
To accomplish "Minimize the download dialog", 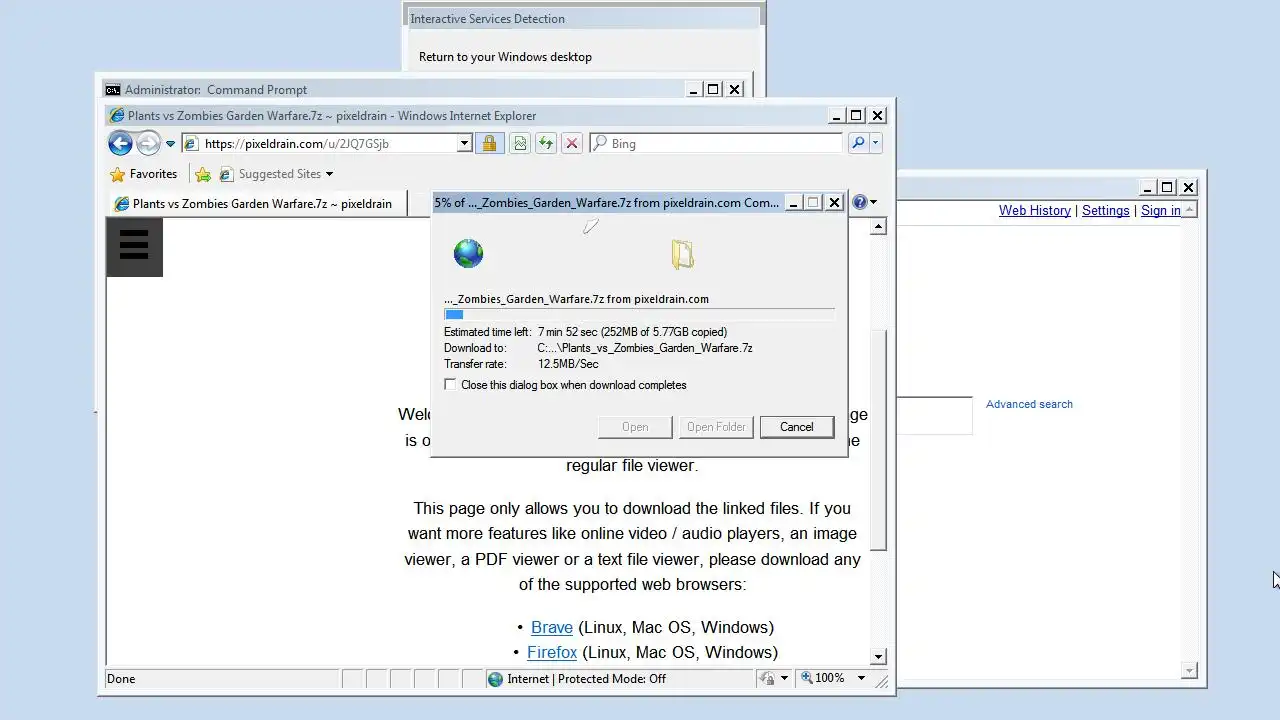I will pyautogui.click(x=793, y=202).
